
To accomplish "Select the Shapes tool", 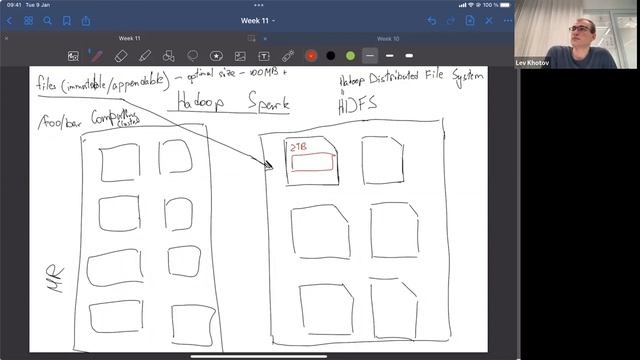I will pos(169,56).
